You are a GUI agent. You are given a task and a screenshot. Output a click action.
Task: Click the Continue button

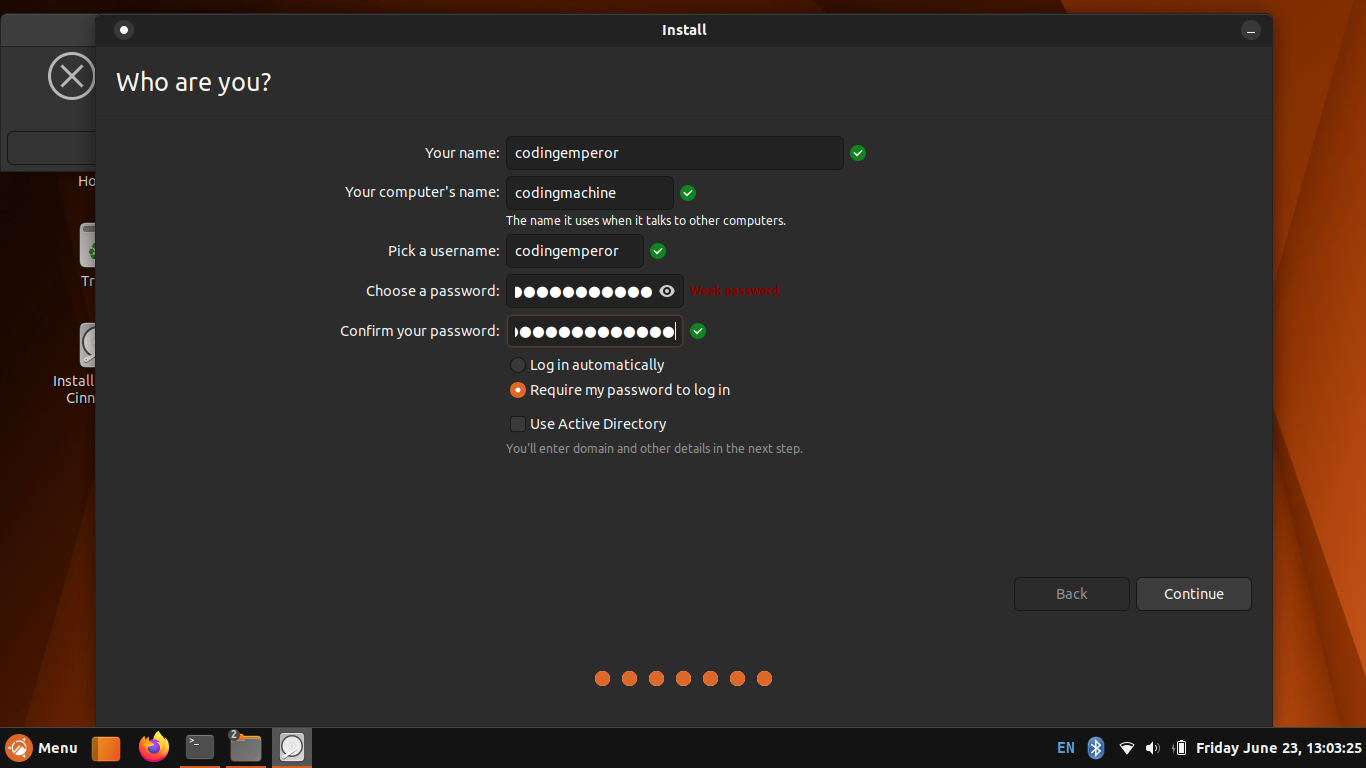(1193, 594)
